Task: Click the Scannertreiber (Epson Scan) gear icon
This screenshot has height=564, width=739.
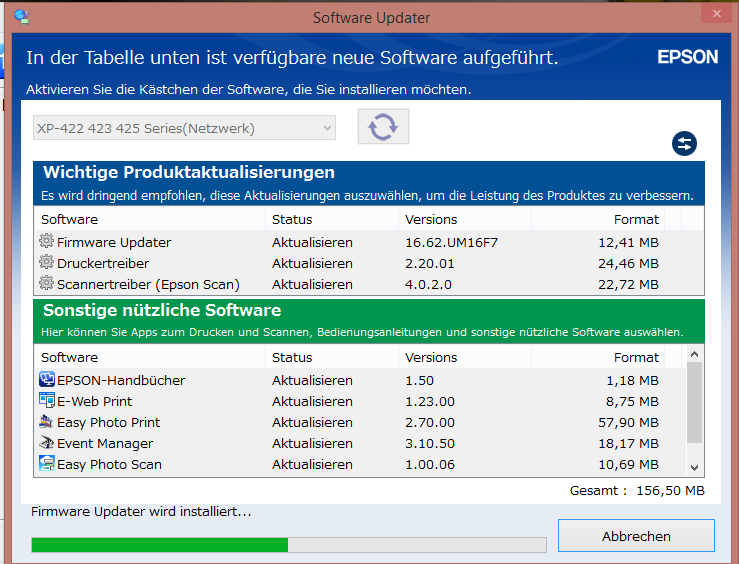Action: click(47, 284)
